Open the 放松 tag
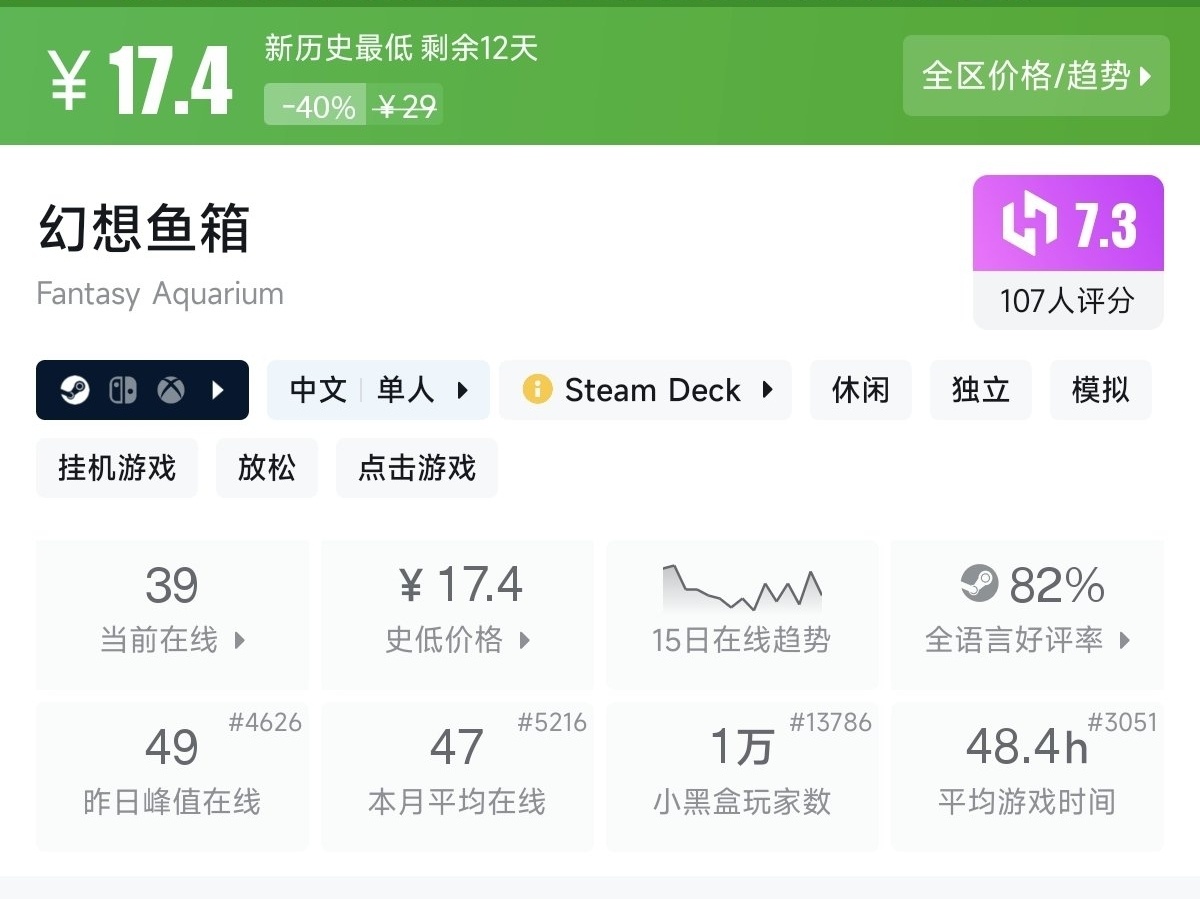The width and height of the screenshot is (1200, 899). click(267, 468)
